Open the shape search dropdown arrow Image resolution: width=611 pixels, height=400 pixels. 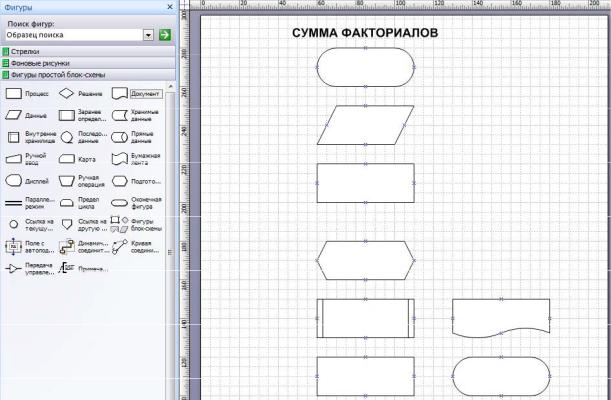pos(148,35)
